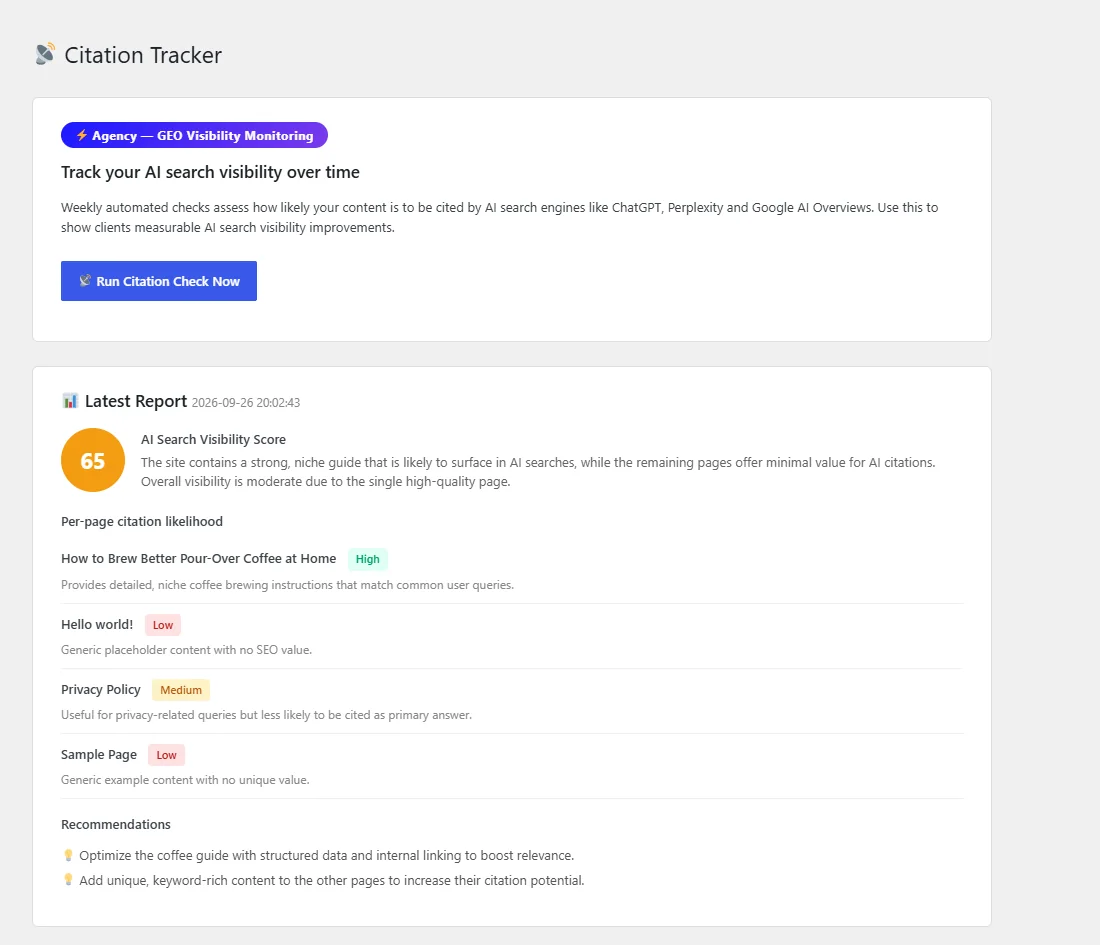The width and height of the screenshot is (1100, 945).
Task: Click the satellite icon beside Citation Tracker
Action: tap(46, 54)
